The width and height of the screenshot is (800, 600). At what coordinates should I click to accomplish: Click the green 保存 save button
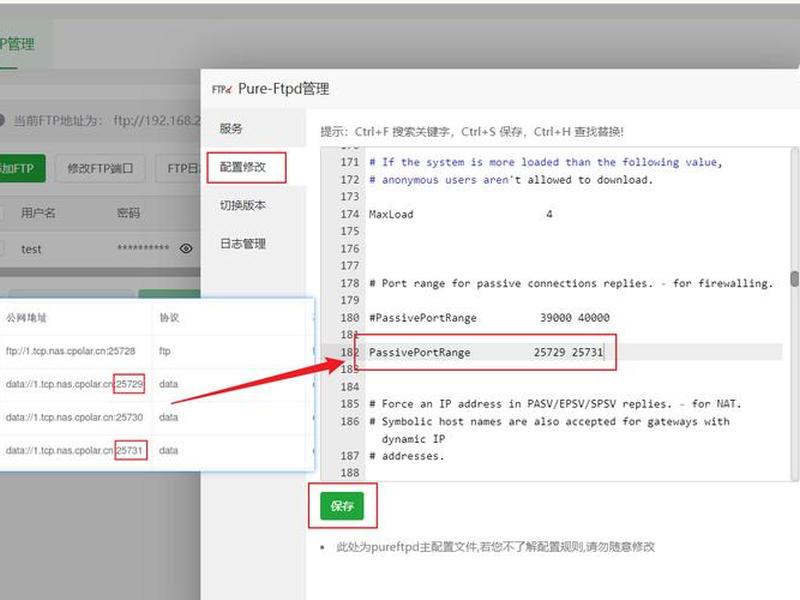(x=342, y=506)
